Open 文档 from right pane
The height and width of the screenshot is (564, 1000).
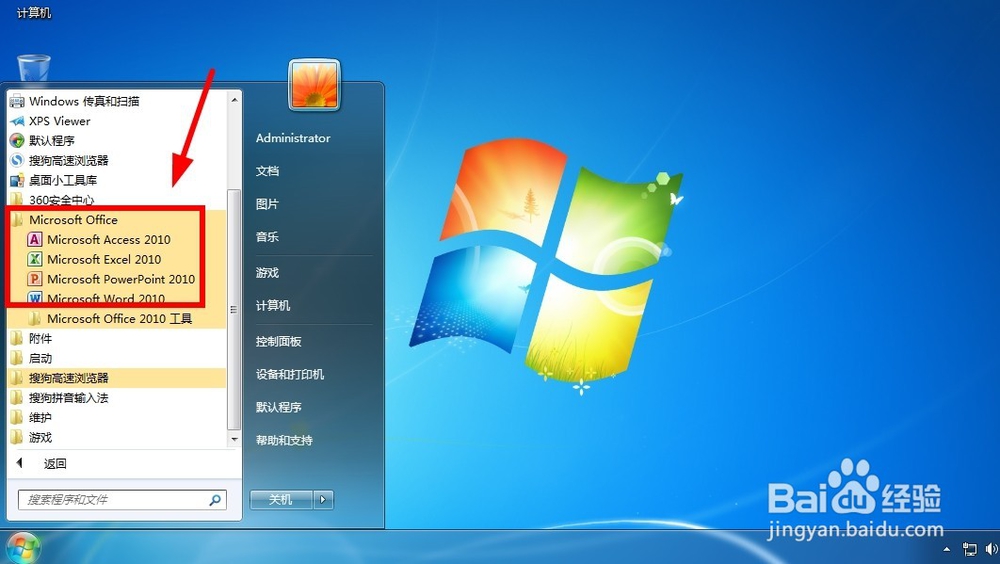[267, 171]
